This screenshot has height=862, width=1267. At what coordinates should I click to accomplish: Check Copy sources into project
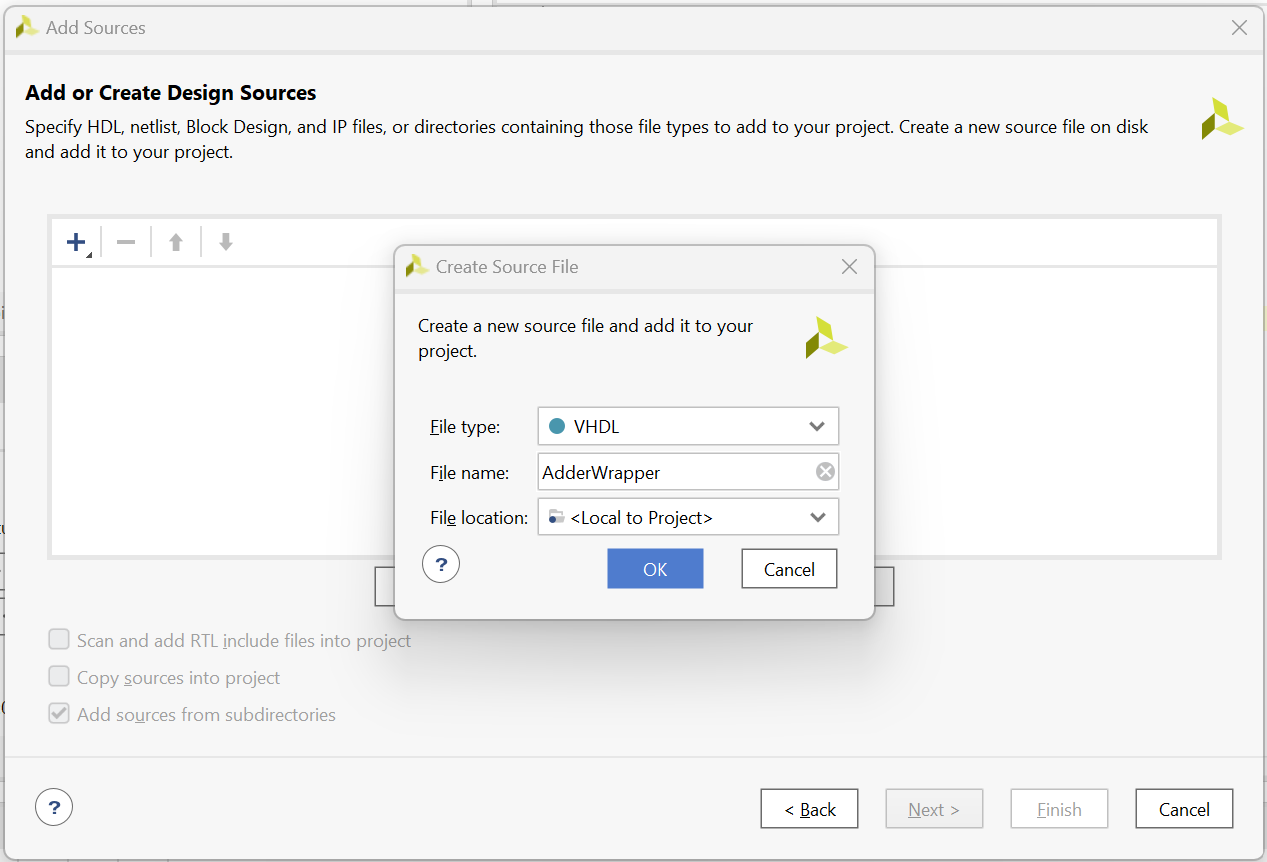[59, 676]
